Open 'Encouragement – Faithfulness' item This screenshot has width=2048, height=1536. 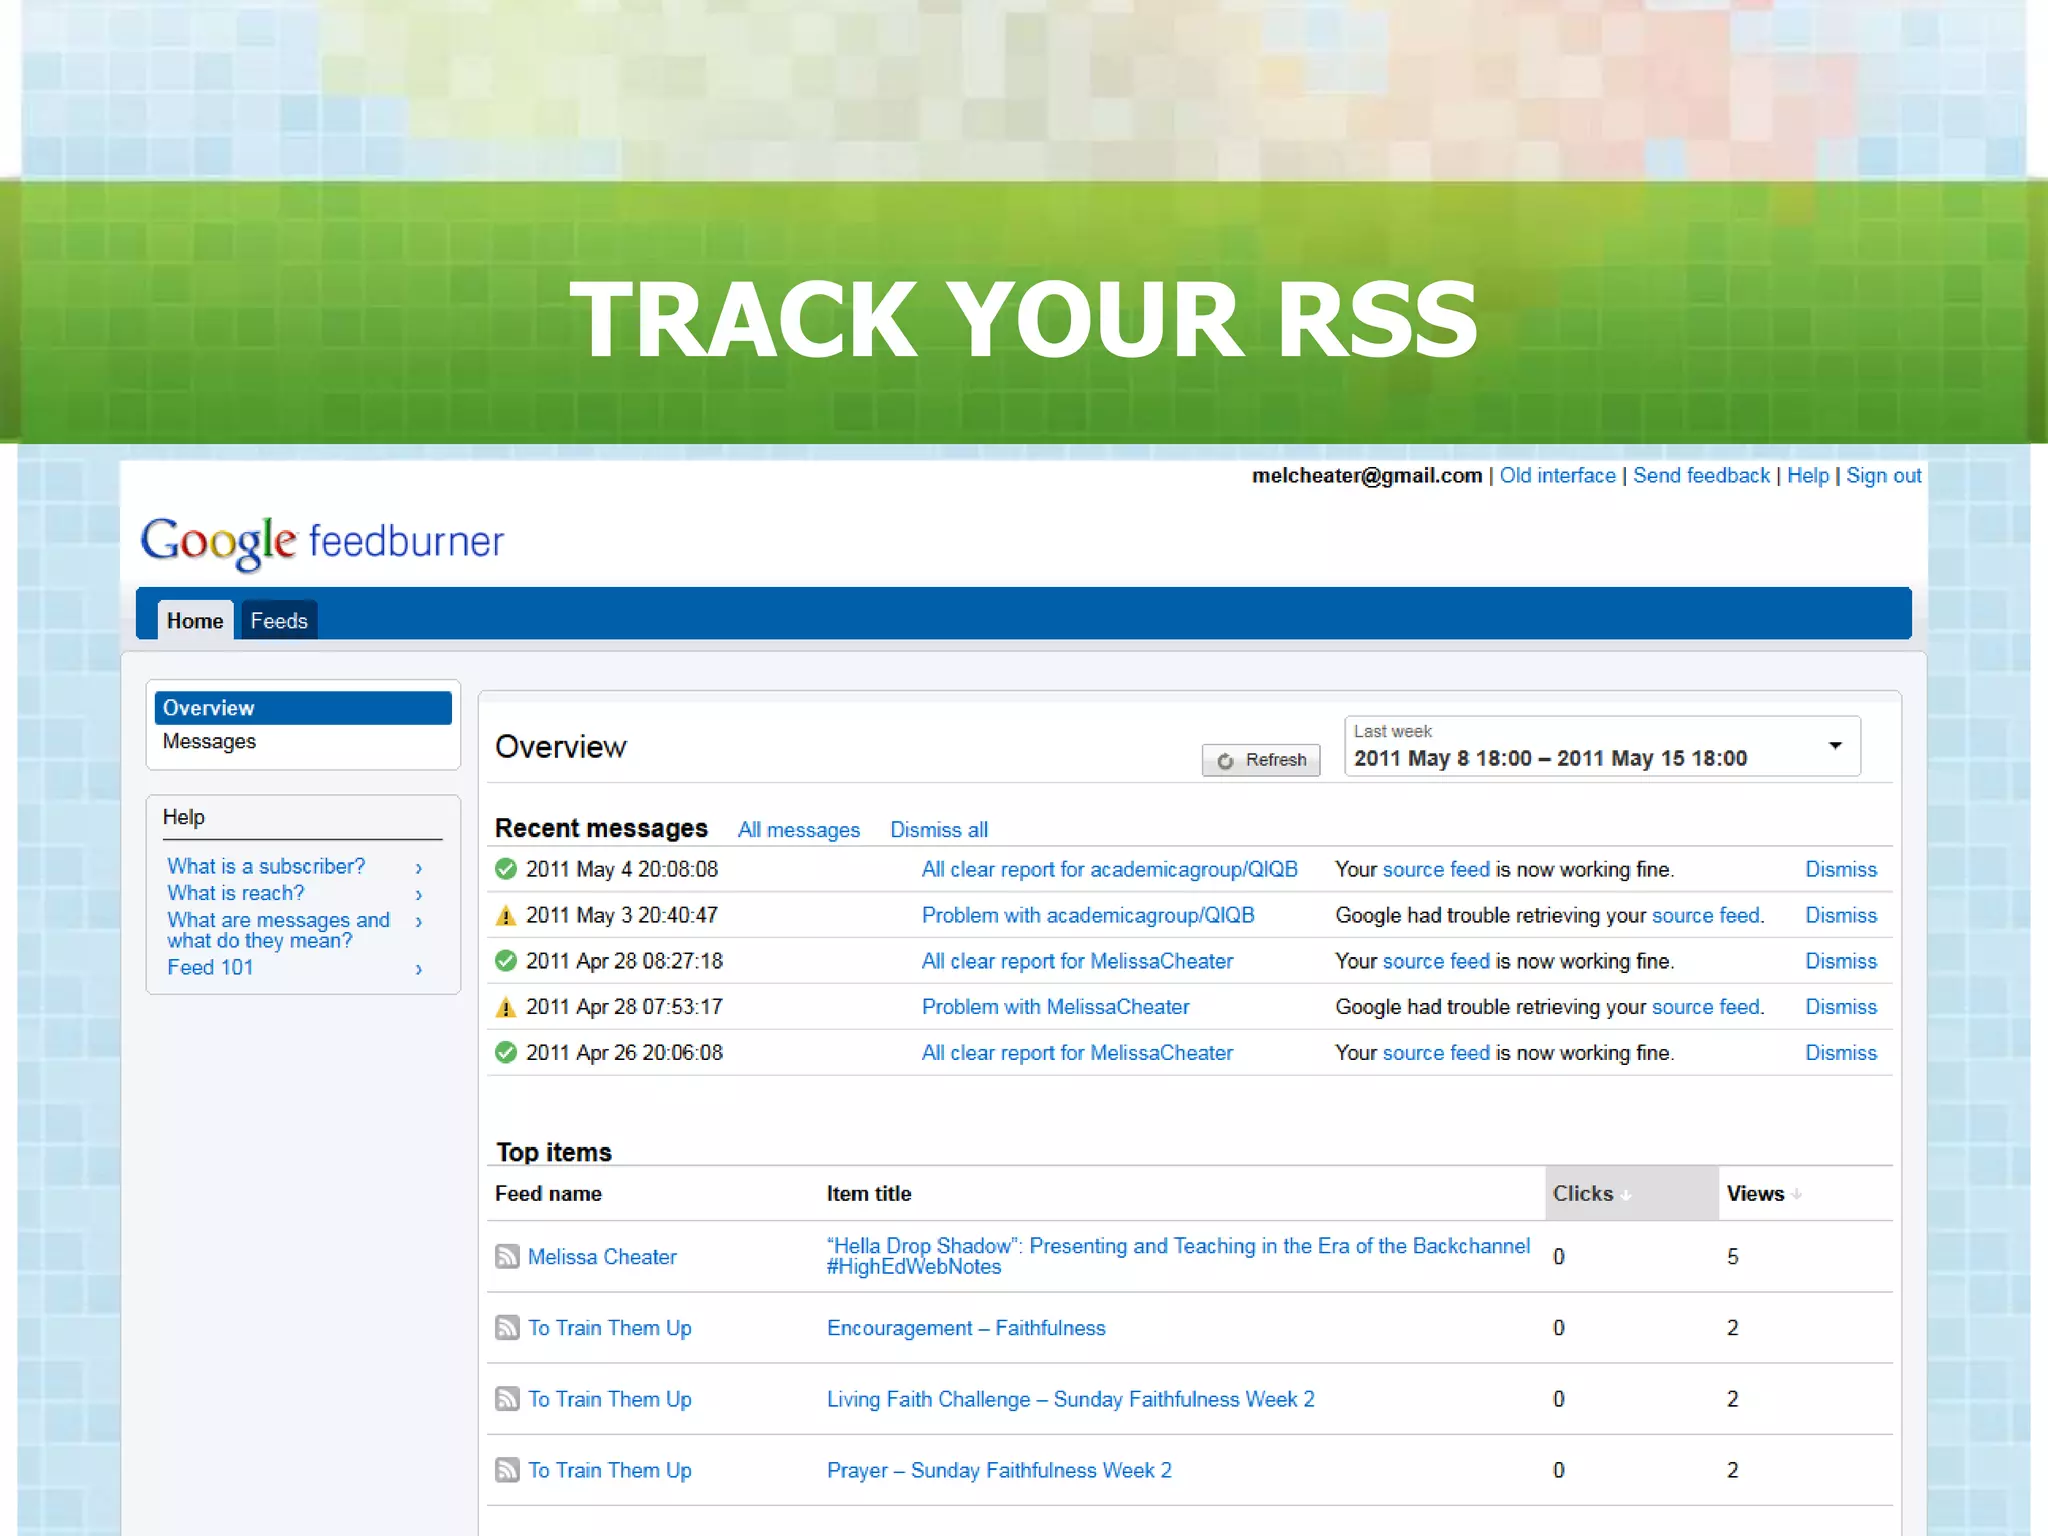pos(966,1328)
